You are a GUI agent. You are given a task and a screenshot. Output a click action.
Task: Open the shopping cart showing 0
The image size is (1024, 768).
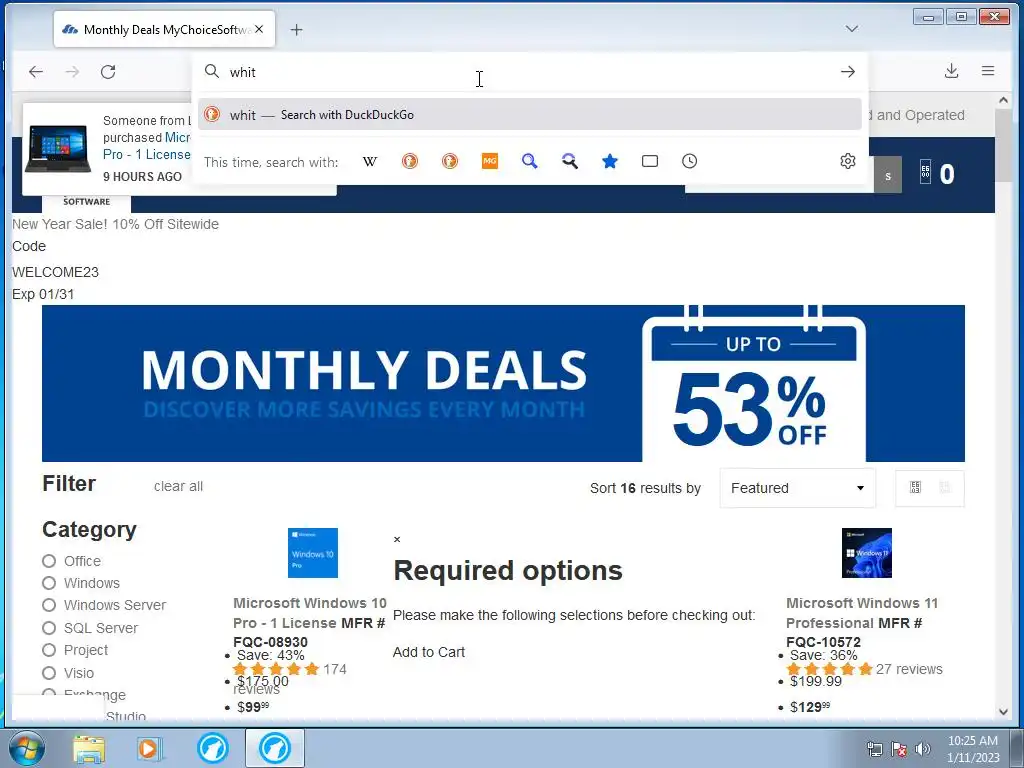pyautogui.click(x=936, y=174)
